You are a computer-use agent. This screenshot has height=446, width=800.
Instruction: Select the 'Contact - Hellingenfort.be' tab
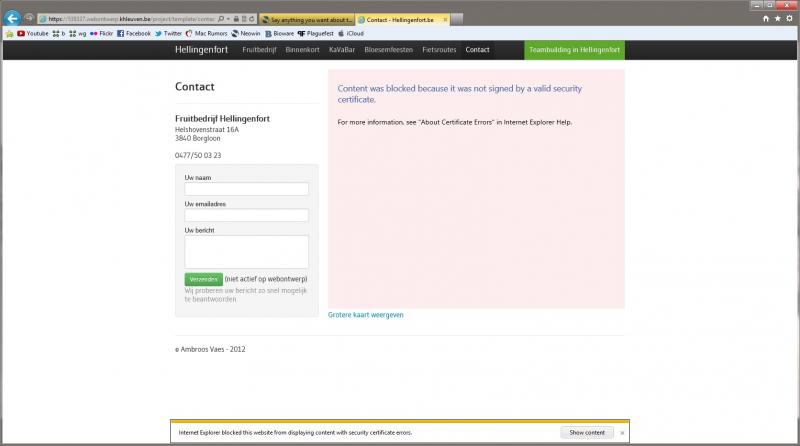(400, 19)
